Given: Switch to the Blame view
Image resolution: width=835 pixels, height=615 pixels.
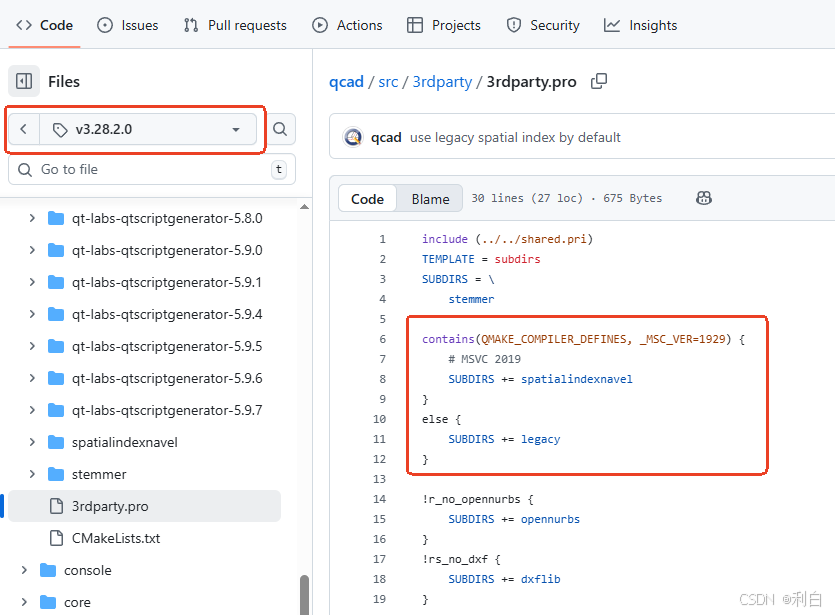Looking at the screenshot, I should (430, 199).
